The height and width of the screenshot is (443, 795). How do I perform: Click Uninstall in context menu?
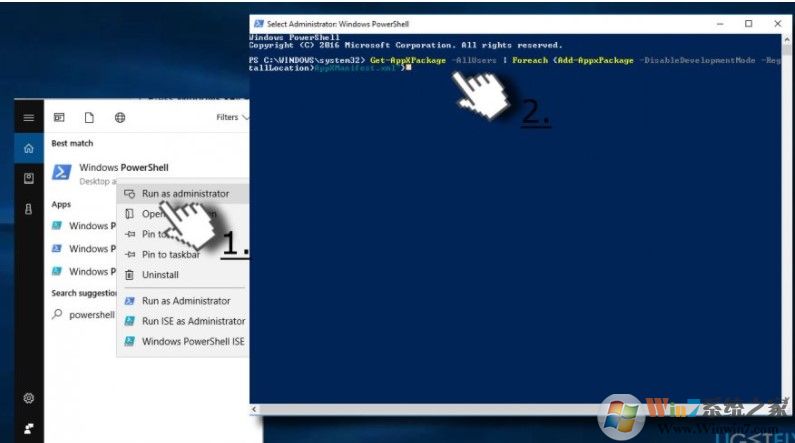click(x=160, y=275)
